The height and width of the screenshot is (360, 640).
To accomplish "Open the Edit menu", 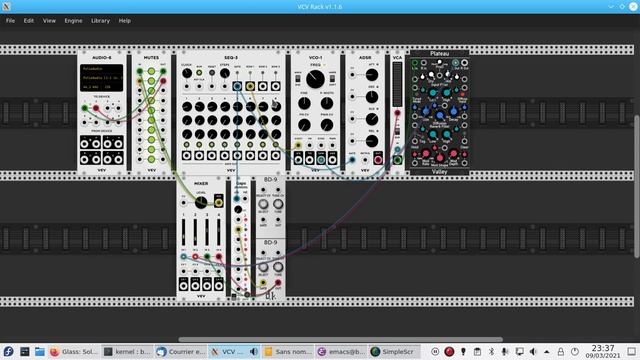I will coord(29,20).
